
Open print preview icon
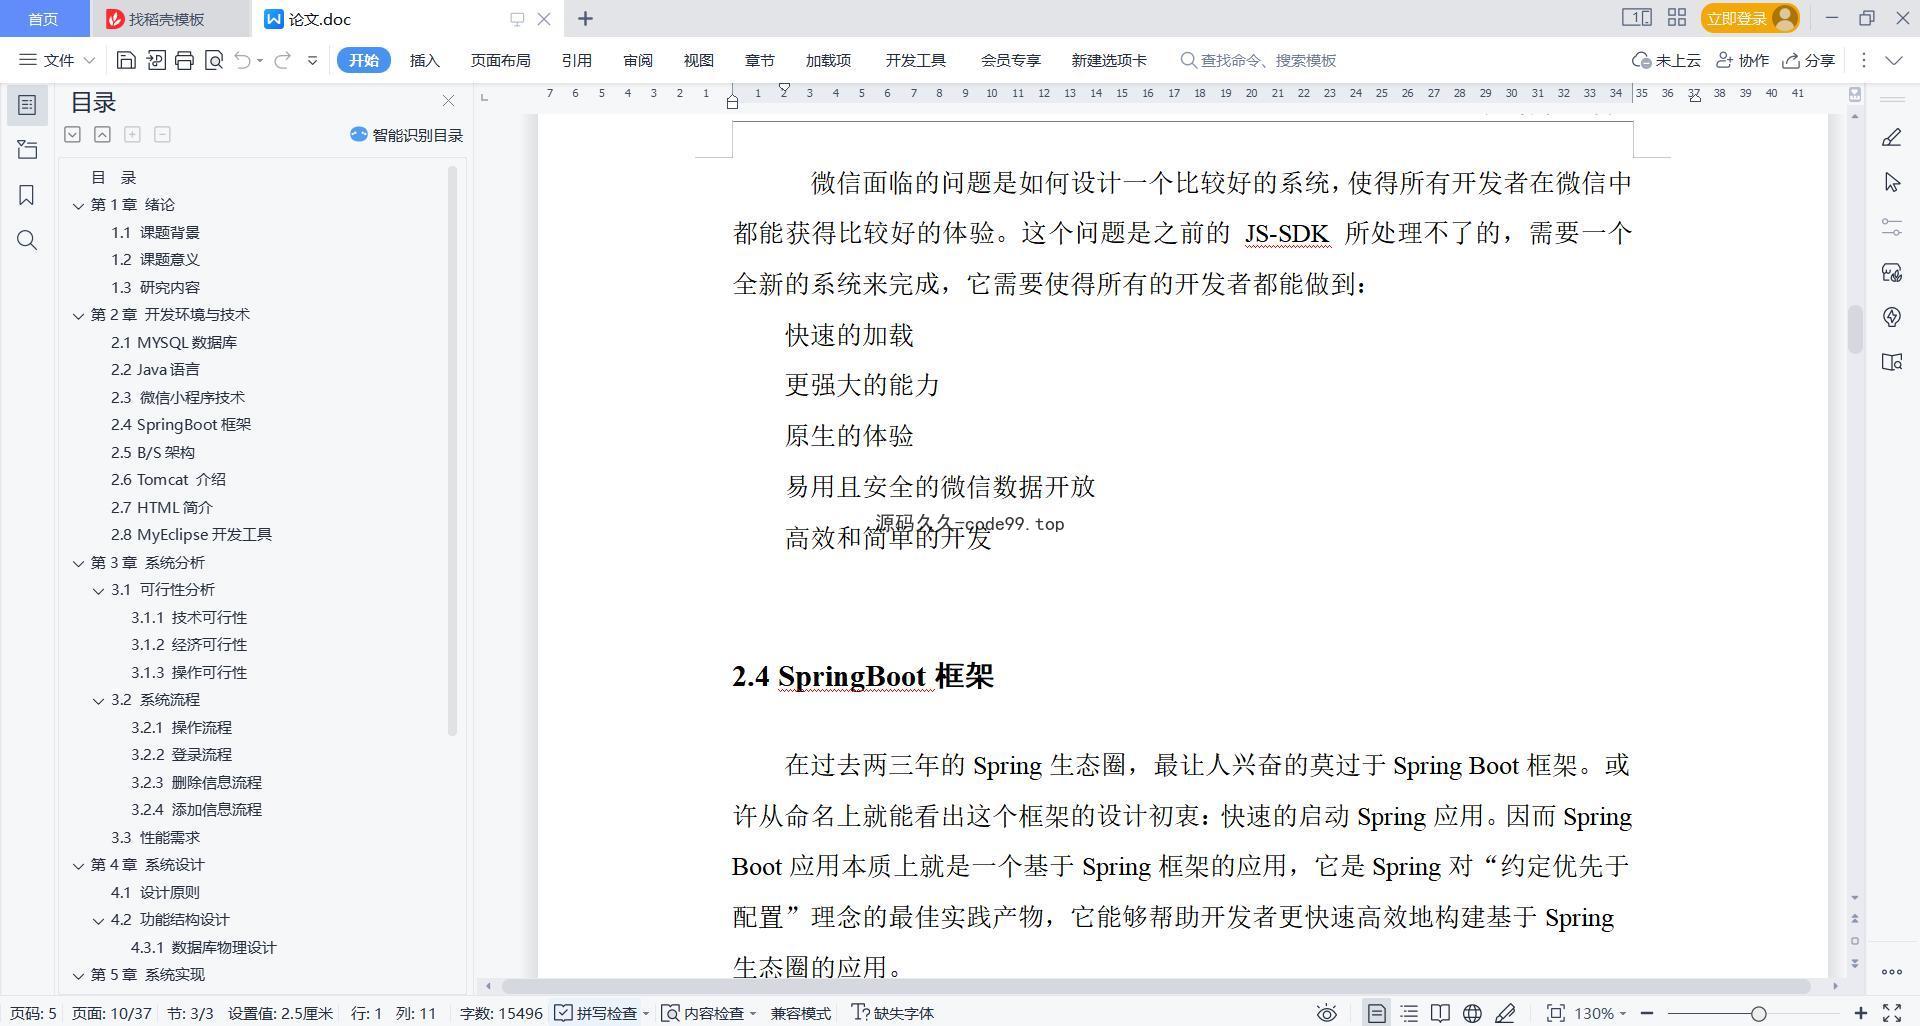(x=213, y=60)
